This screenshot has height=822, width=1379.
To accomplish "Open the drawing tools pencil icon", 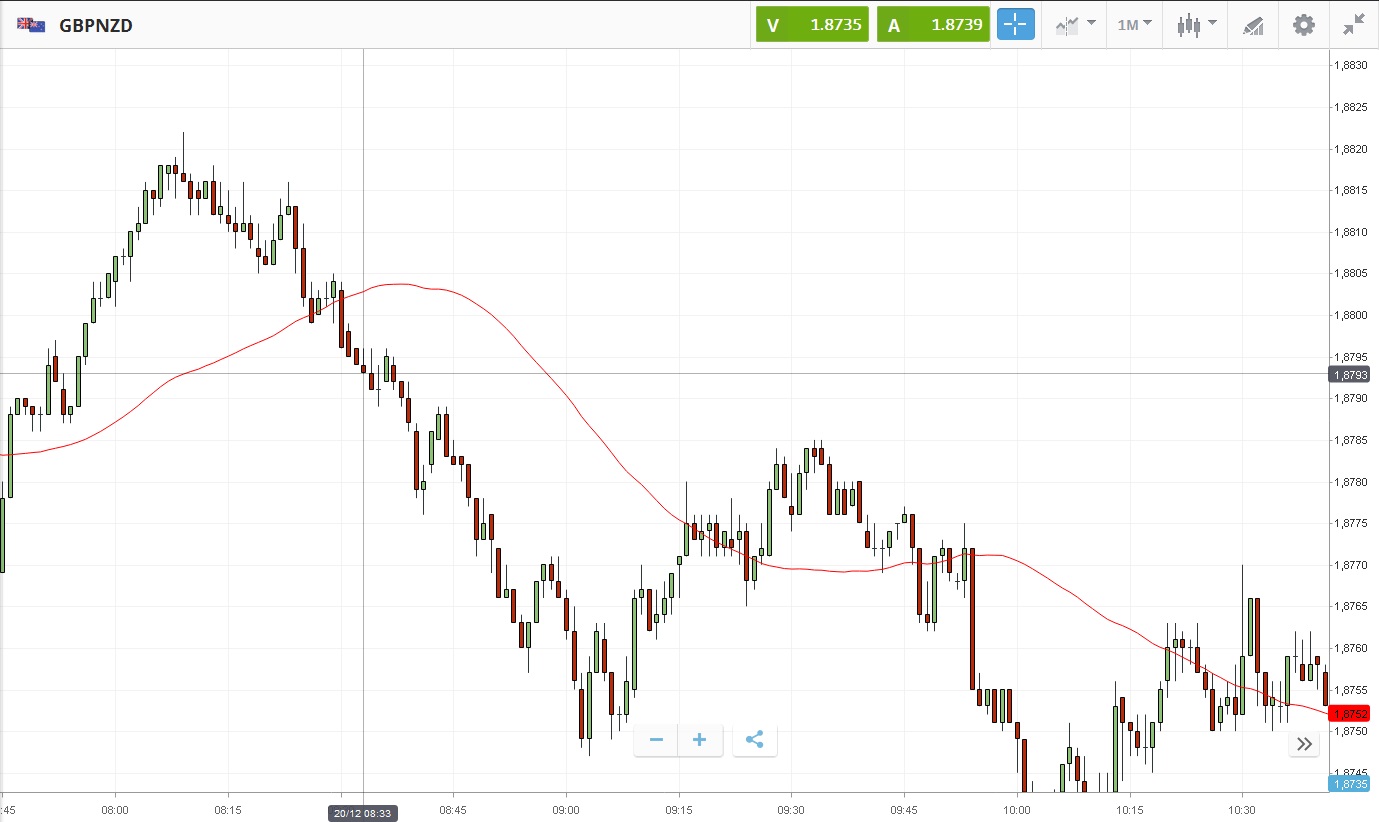I will 1254,25.
